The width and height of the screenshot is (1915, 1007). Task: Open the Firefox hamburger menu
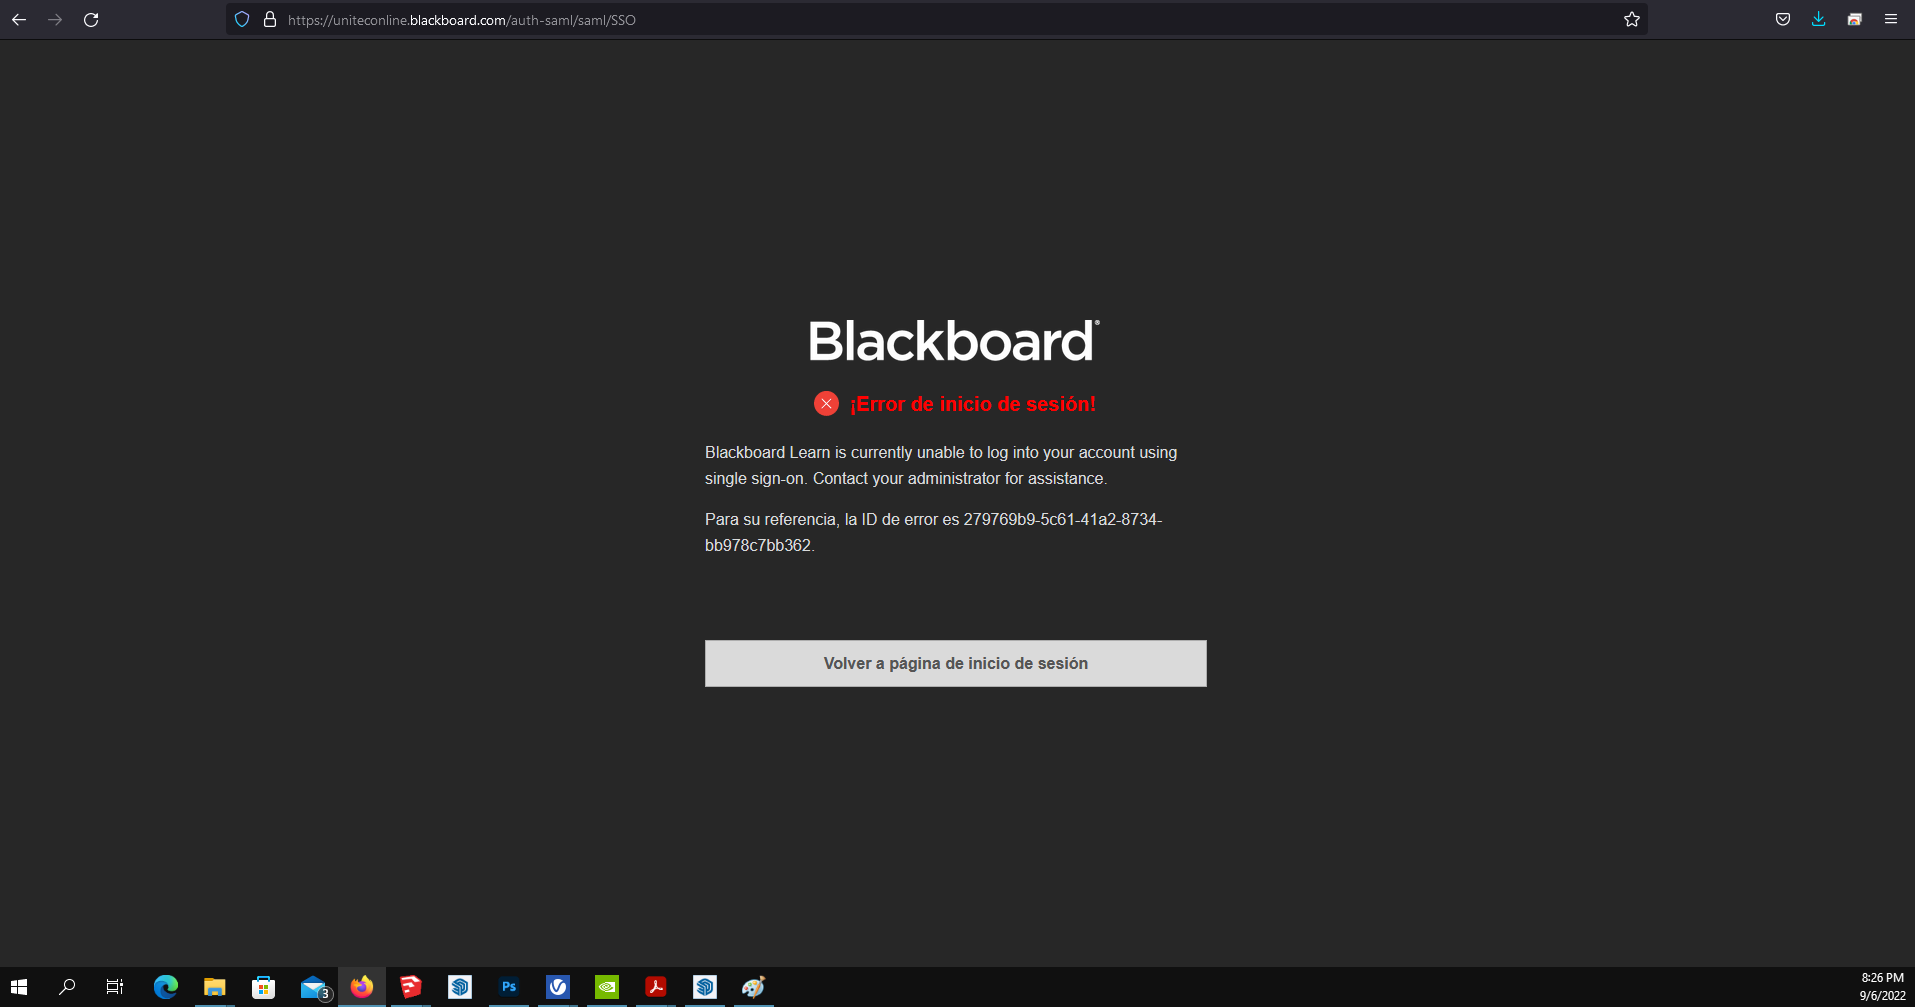[x=1891, y=19]
